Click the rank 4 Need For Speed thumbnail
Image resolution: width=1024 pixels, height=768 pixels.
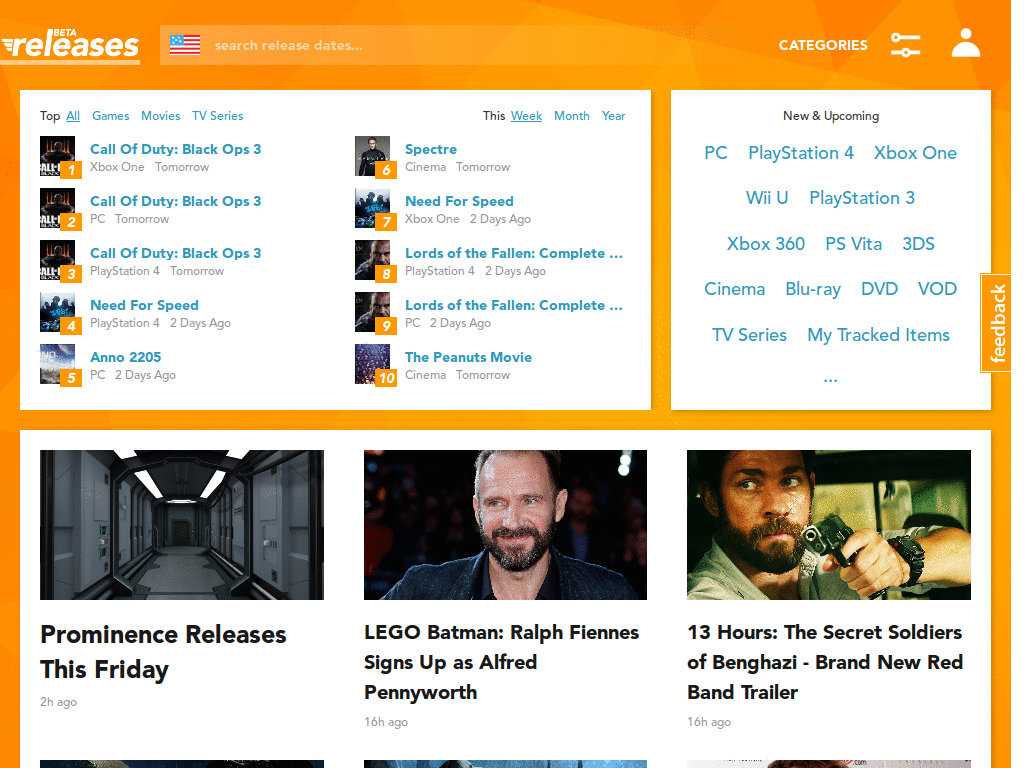point(57,312)
